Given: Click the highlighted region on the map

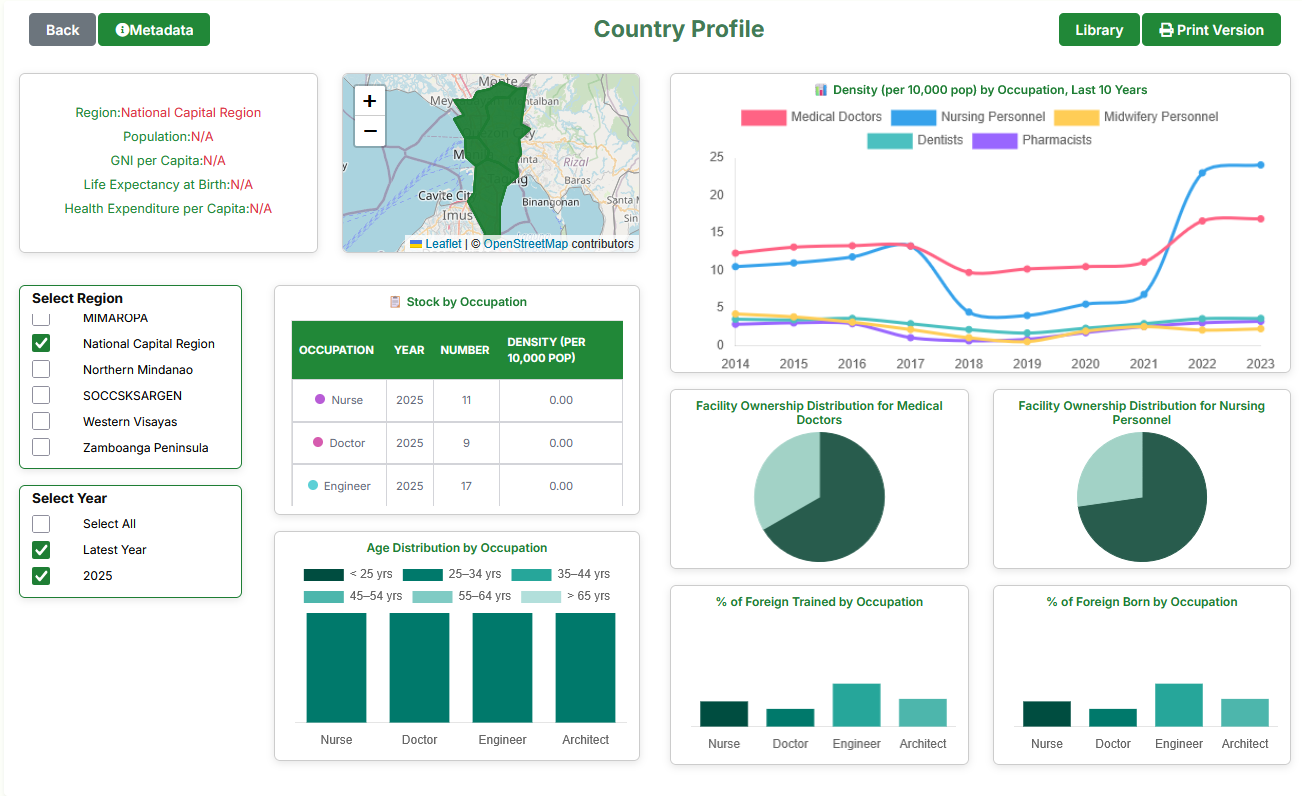Looking at the screenshot, I should 490,160.
